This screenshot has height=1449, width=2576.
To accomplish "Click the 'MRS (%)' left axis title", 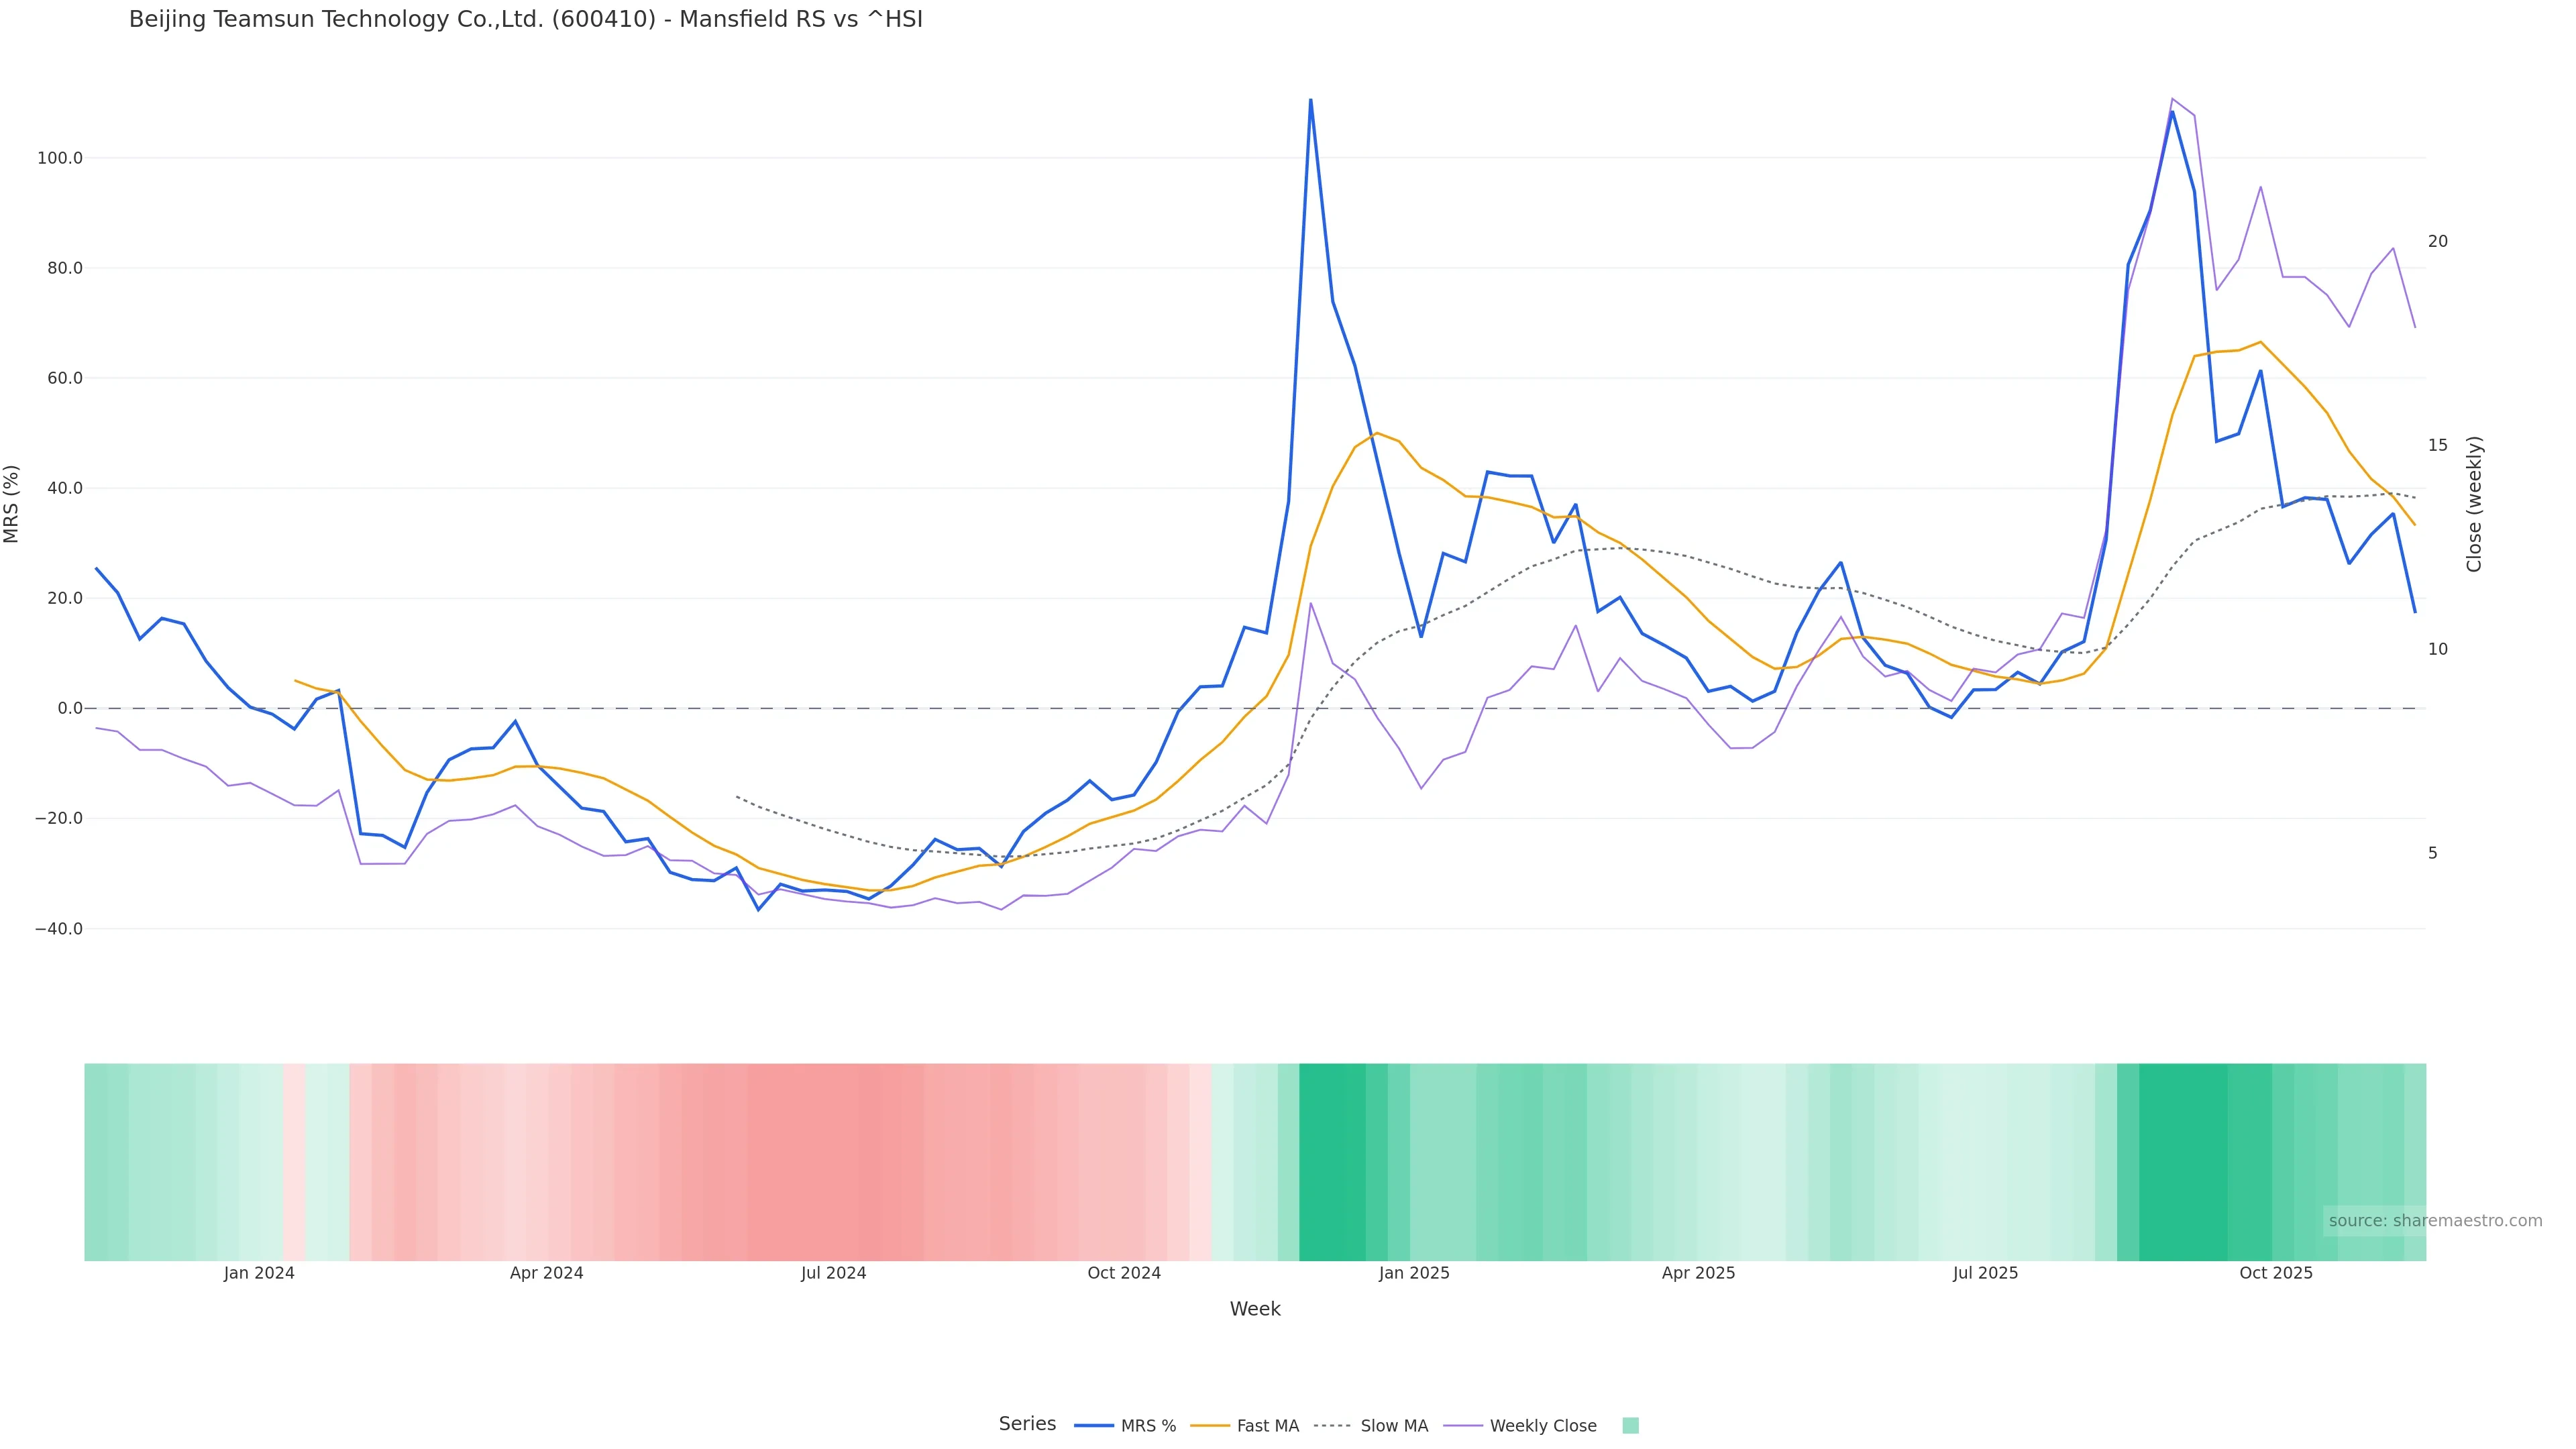I will point(12,504).
